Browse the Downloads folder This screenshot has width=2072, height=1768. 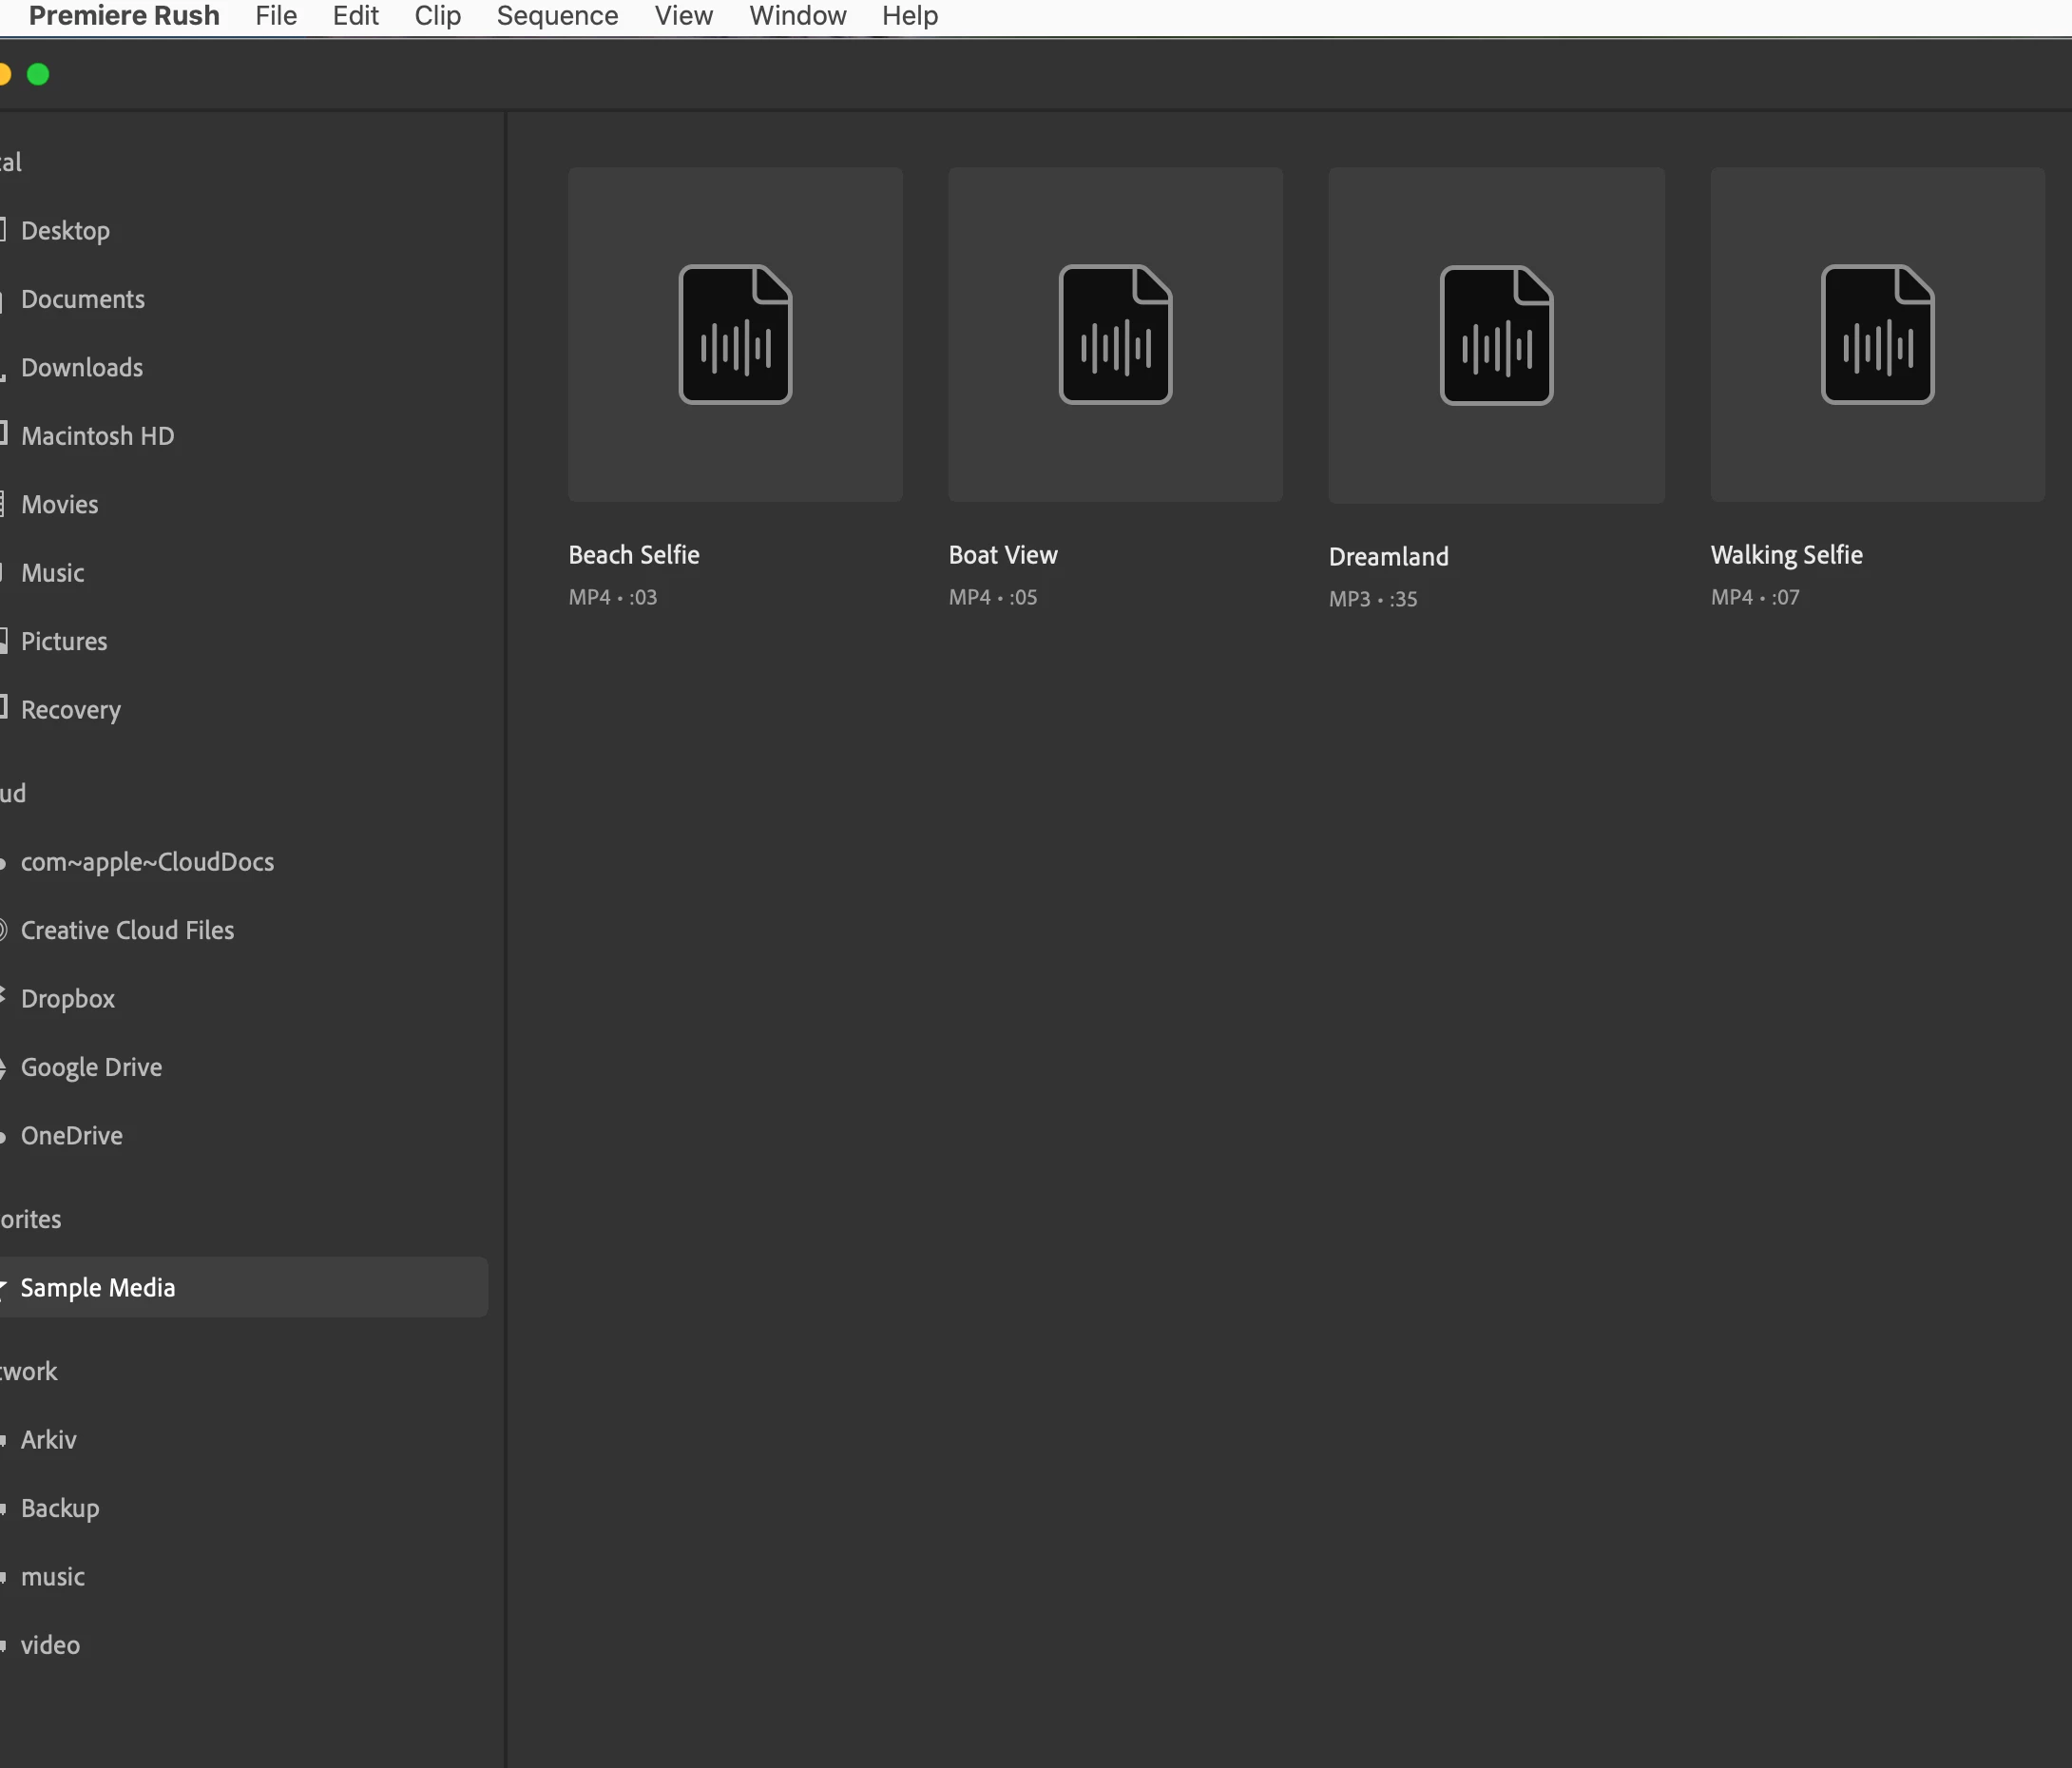[x=81, y=368]
